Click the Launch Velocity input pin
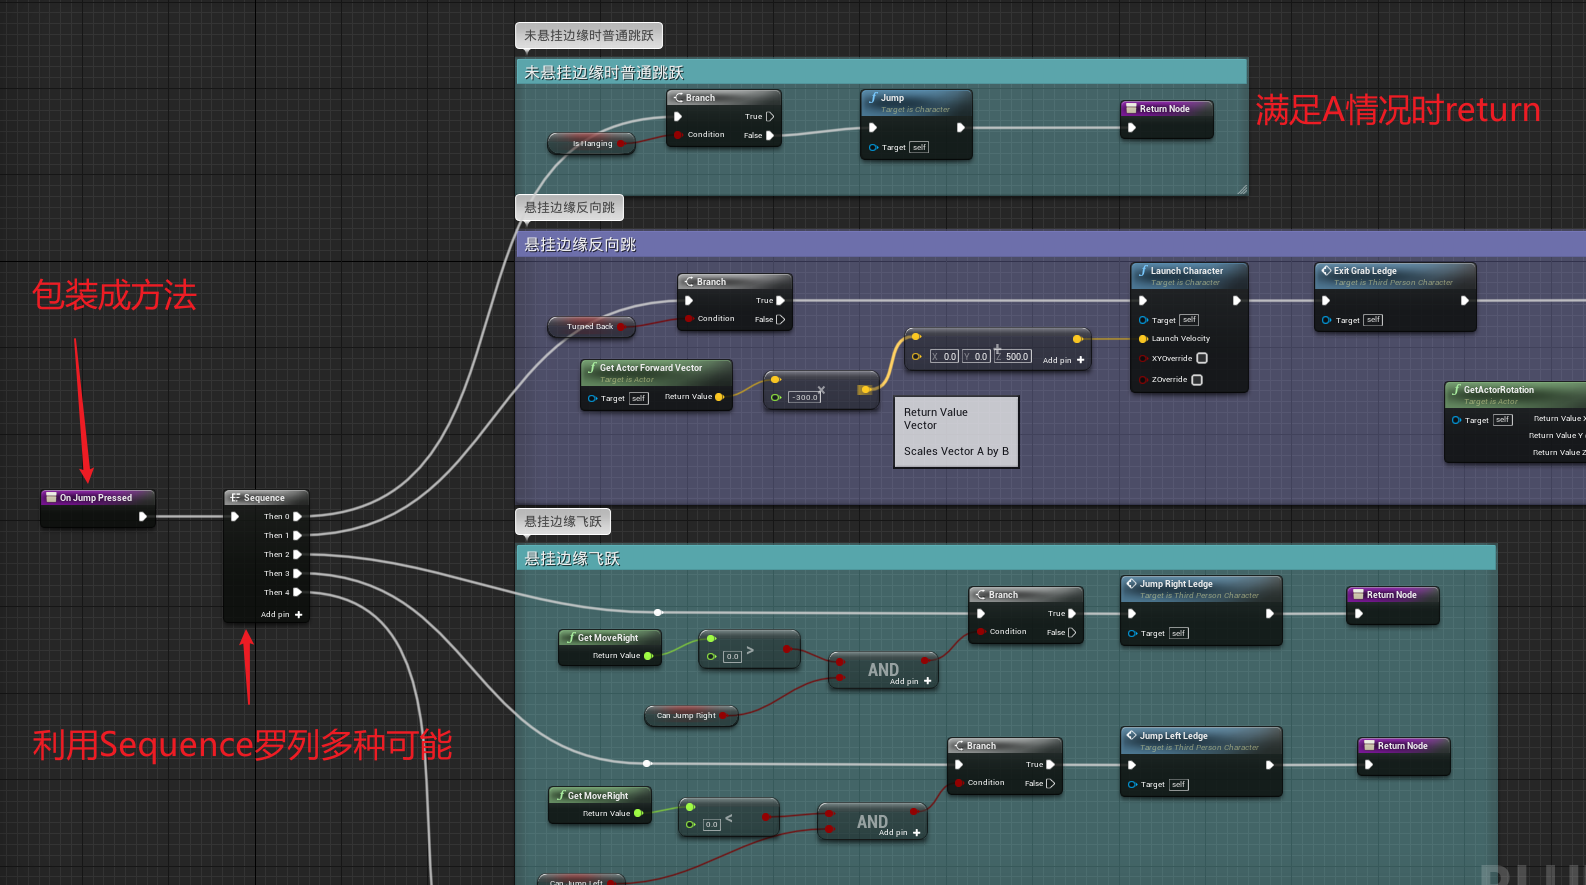 pos(1143,339)
